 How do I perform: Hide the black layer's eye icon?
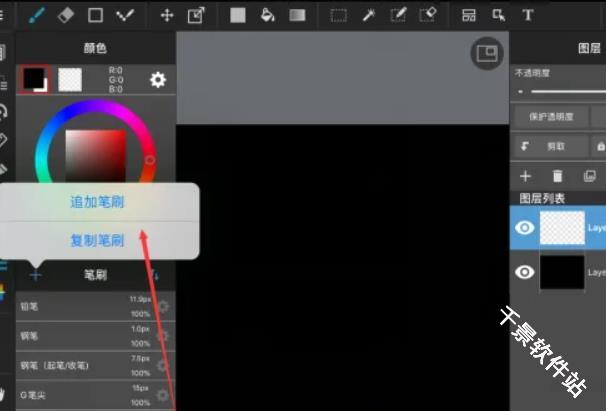point(524,272)
